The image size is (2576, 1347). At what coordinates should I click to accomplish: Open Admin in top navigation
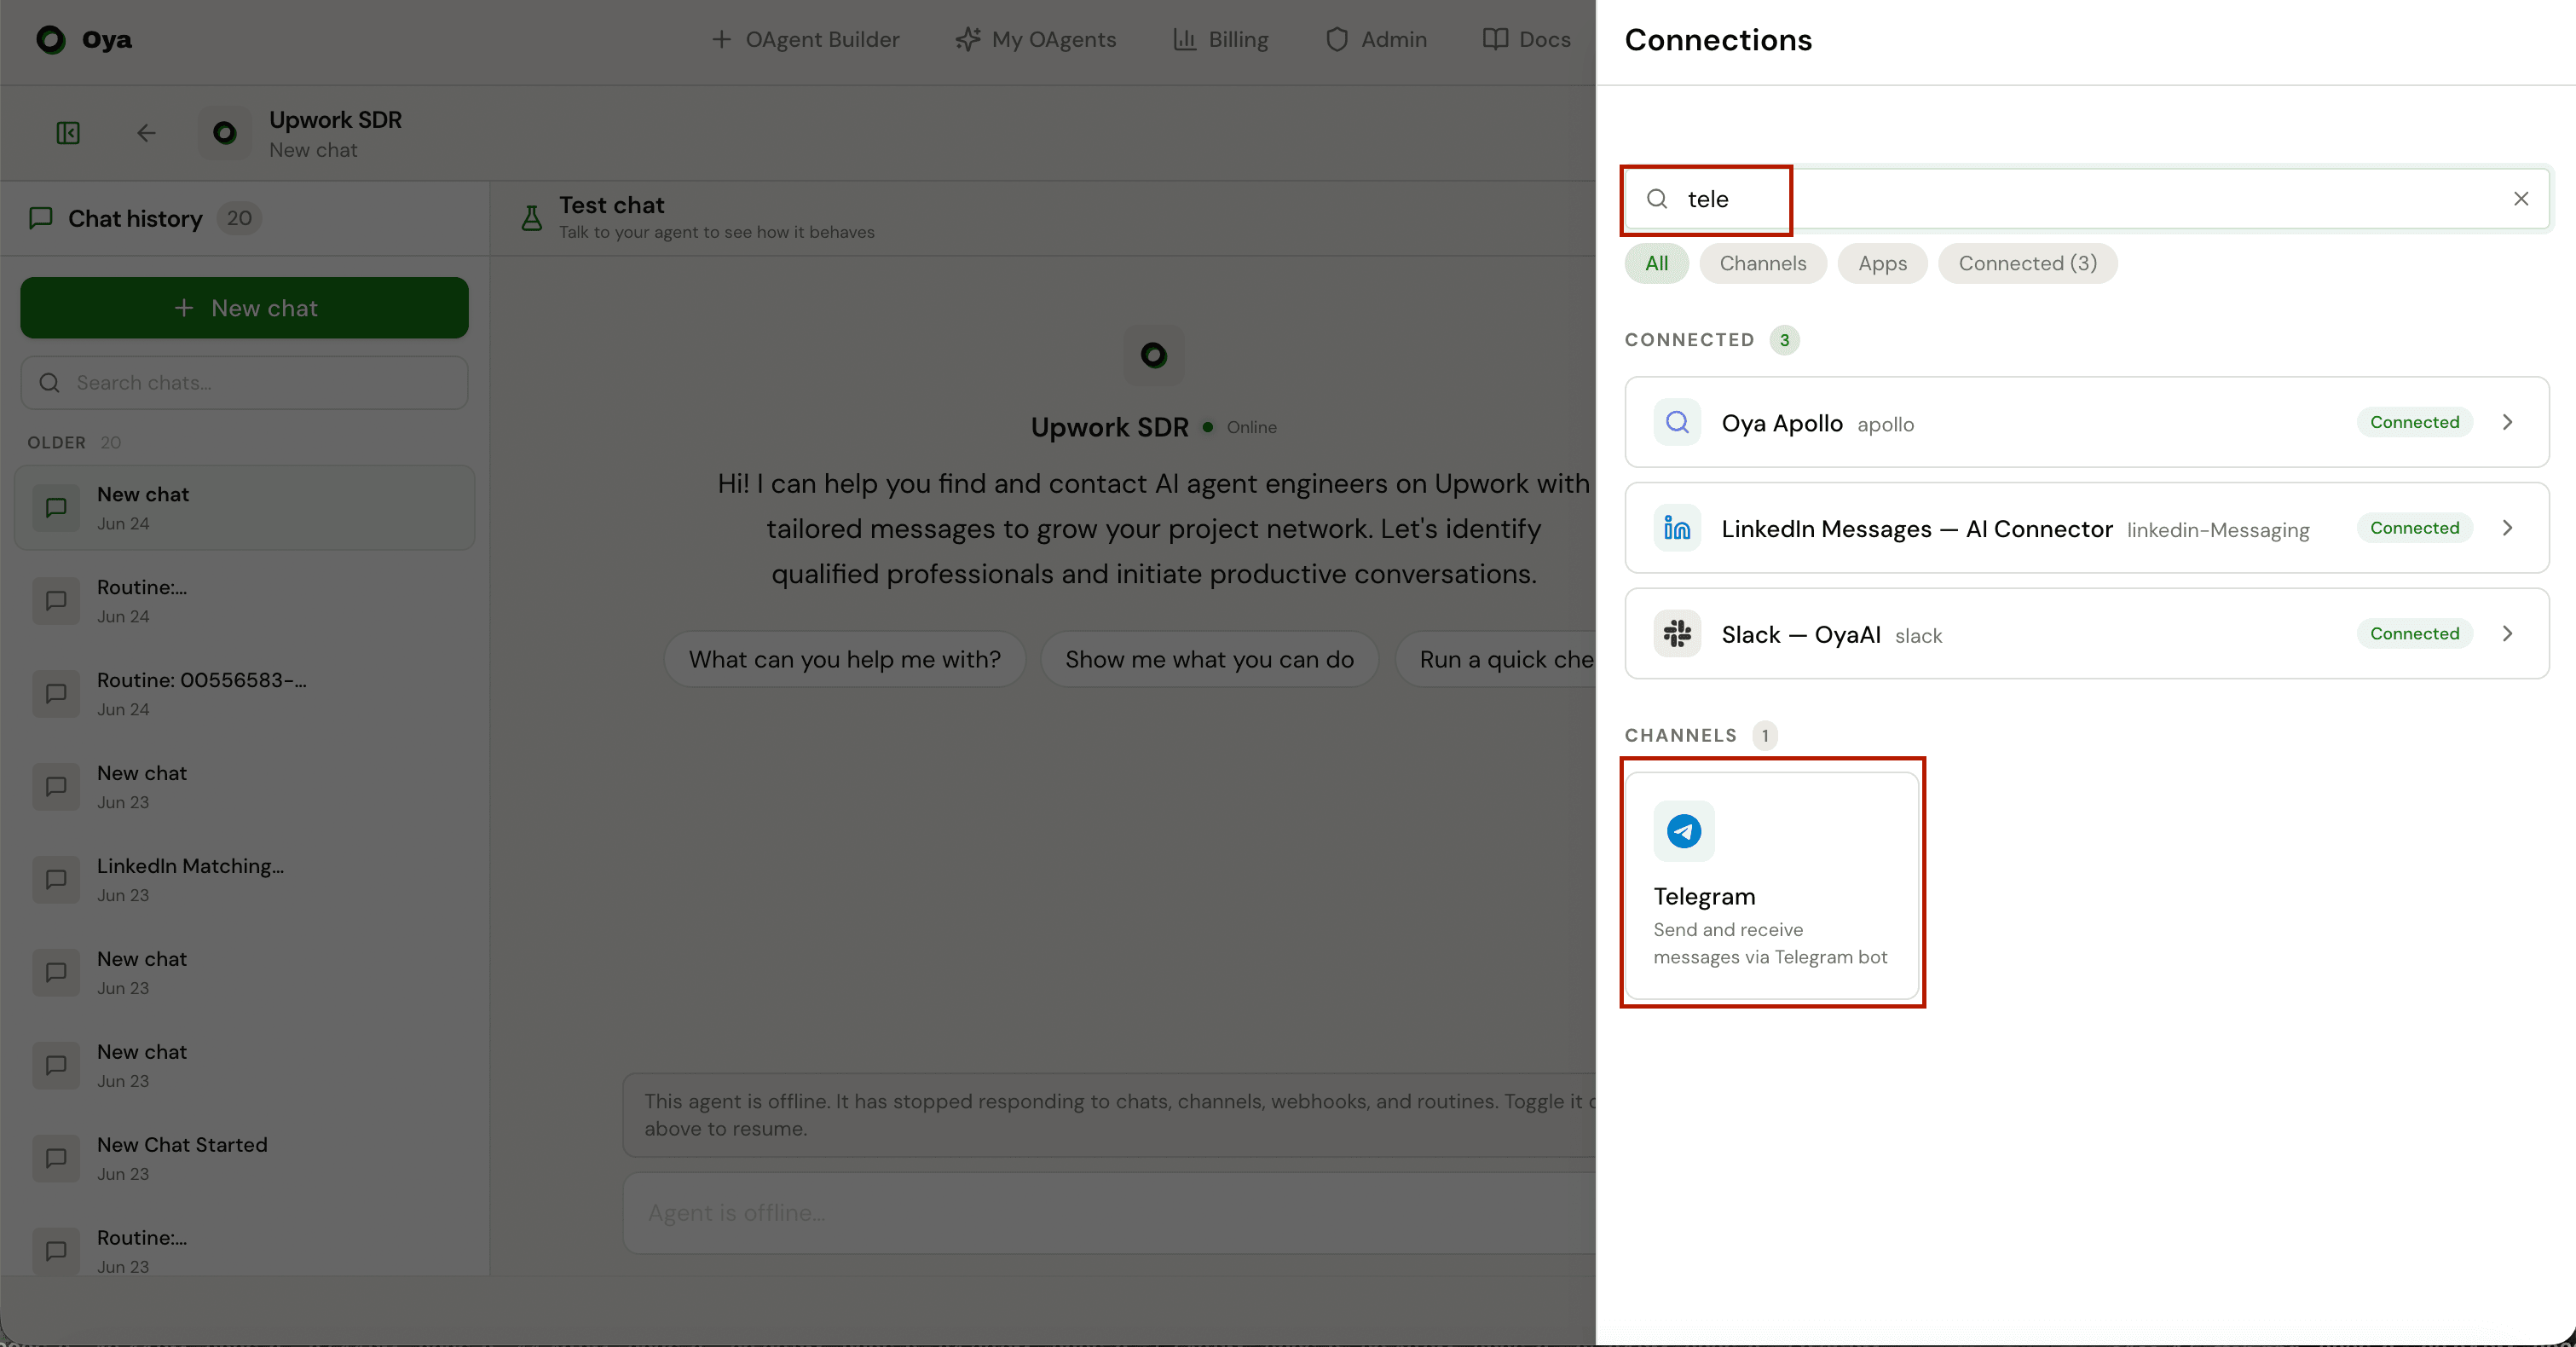coord(1376,39)
